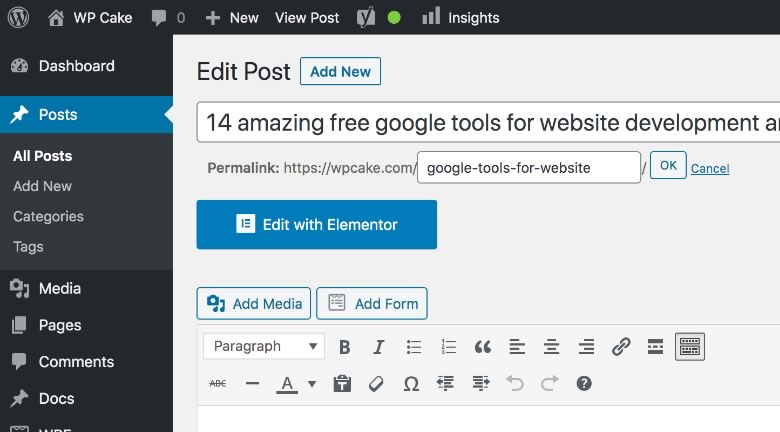This screenshot has width=780, height=432.
Task: Click the Add Media button
Action: [x=254, y=304]
